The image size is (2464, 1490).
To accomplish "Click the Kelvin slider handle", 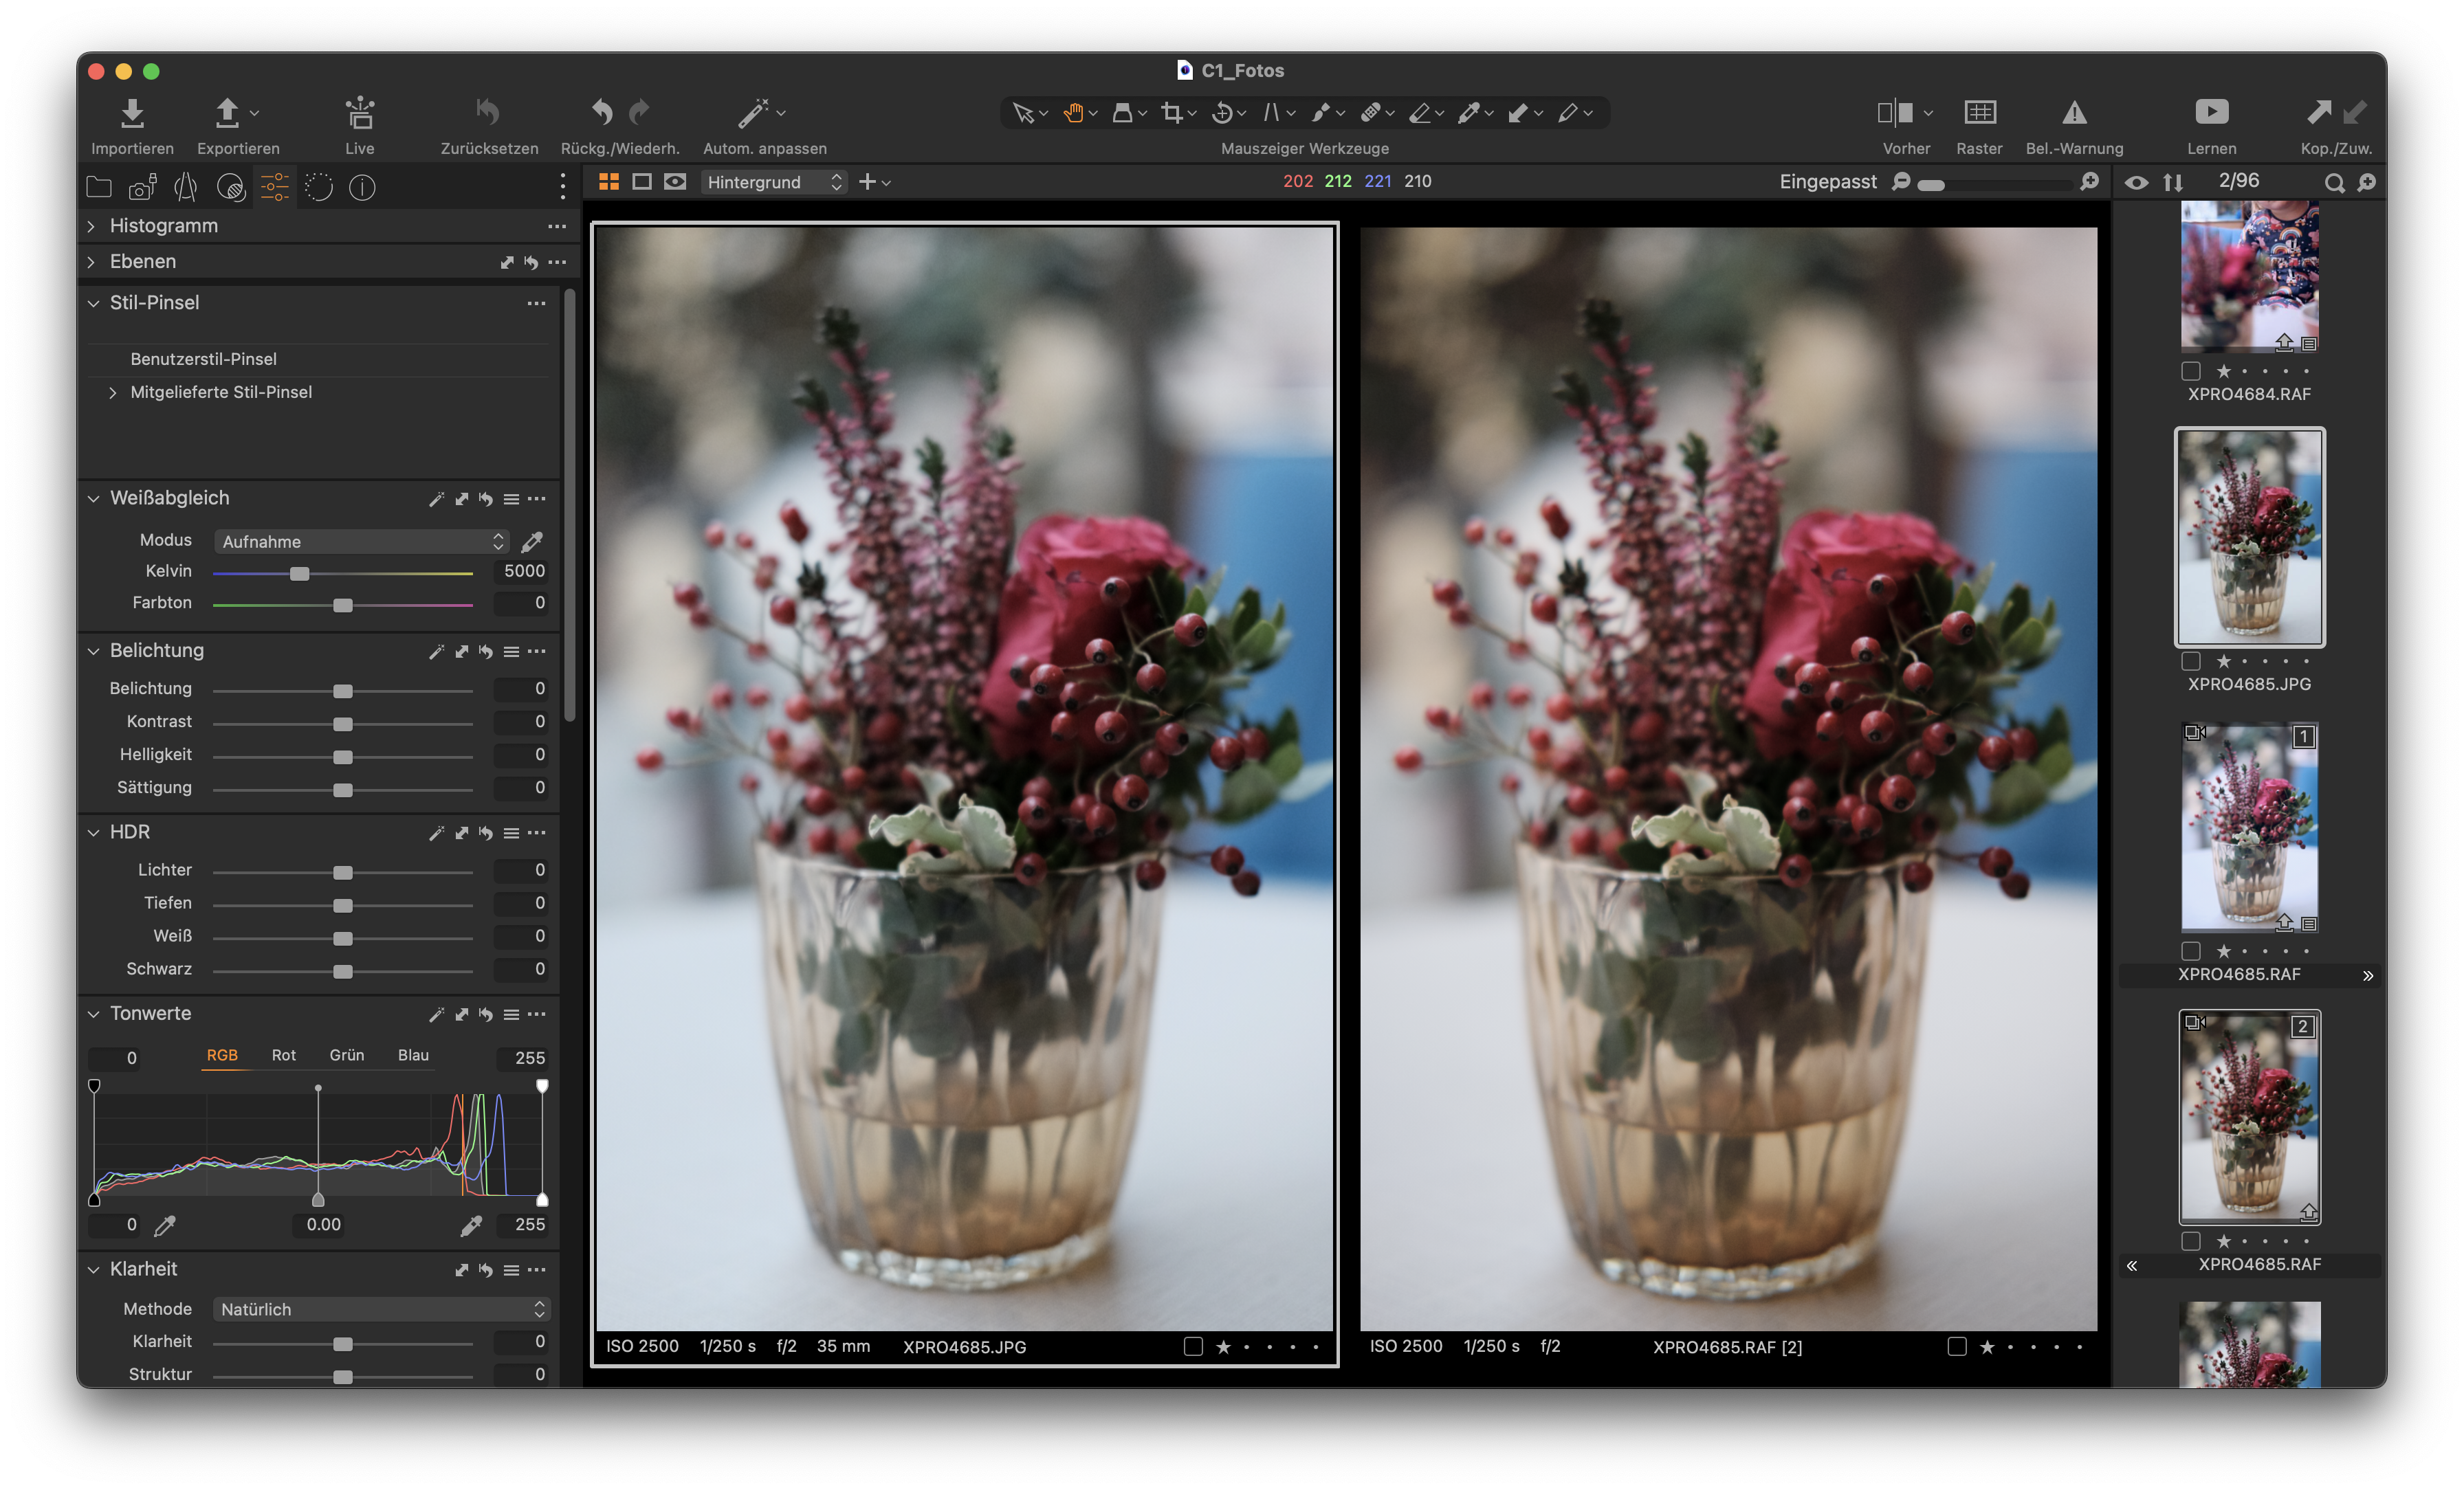I will pos(299,573).
